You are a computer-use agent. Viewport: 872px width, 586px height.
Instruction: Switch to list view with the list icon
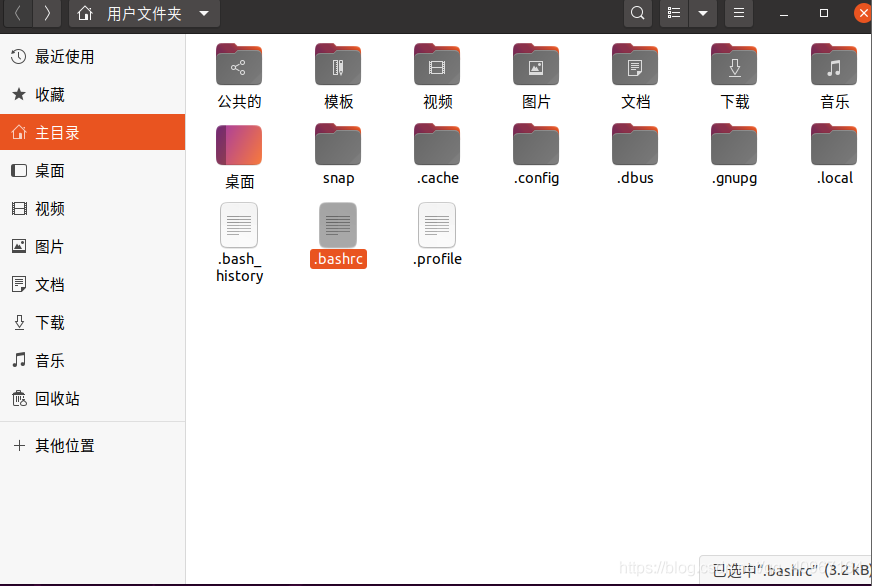coord(674,13)
